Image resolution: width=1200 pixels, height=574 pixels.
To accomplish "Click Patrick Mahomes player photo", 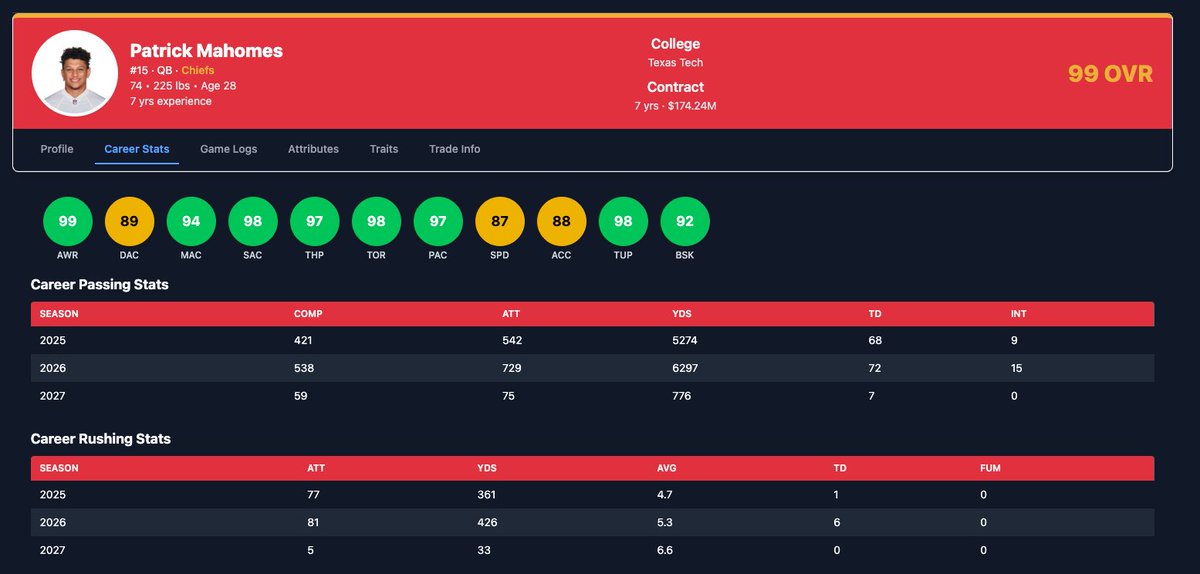I will [x=75, y=74].
